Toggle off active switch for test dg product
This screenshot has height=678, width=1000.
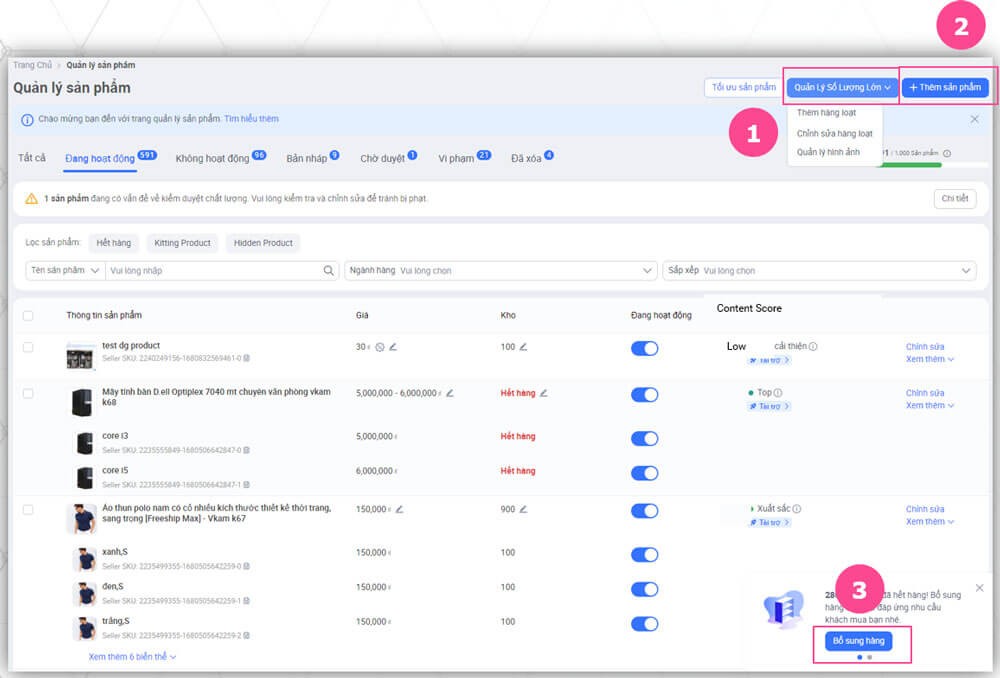[x=644, y=348]
